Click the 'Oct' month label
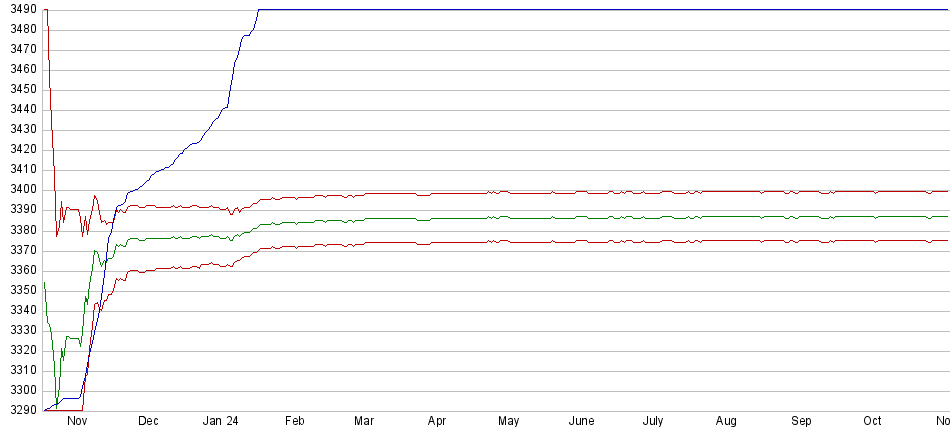The image size is (950, 435). coord(873,422)
